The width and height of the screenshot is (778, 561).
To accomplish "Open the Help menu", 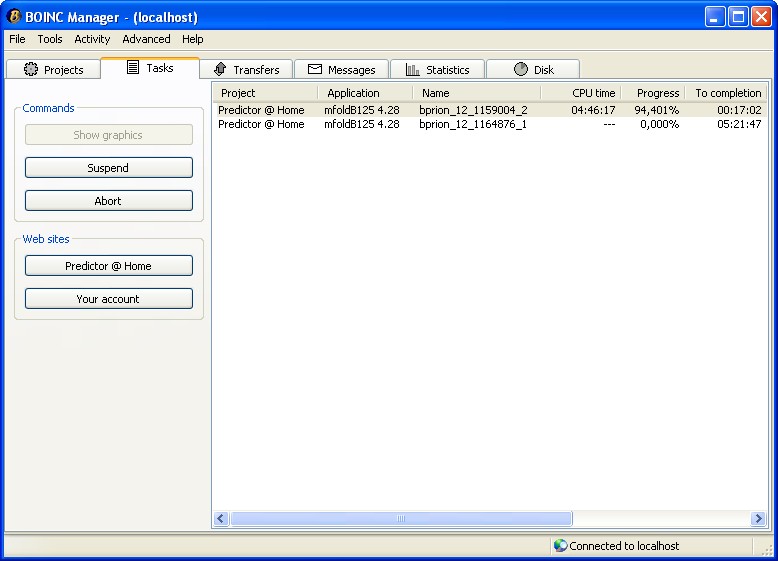I will 192,39.
